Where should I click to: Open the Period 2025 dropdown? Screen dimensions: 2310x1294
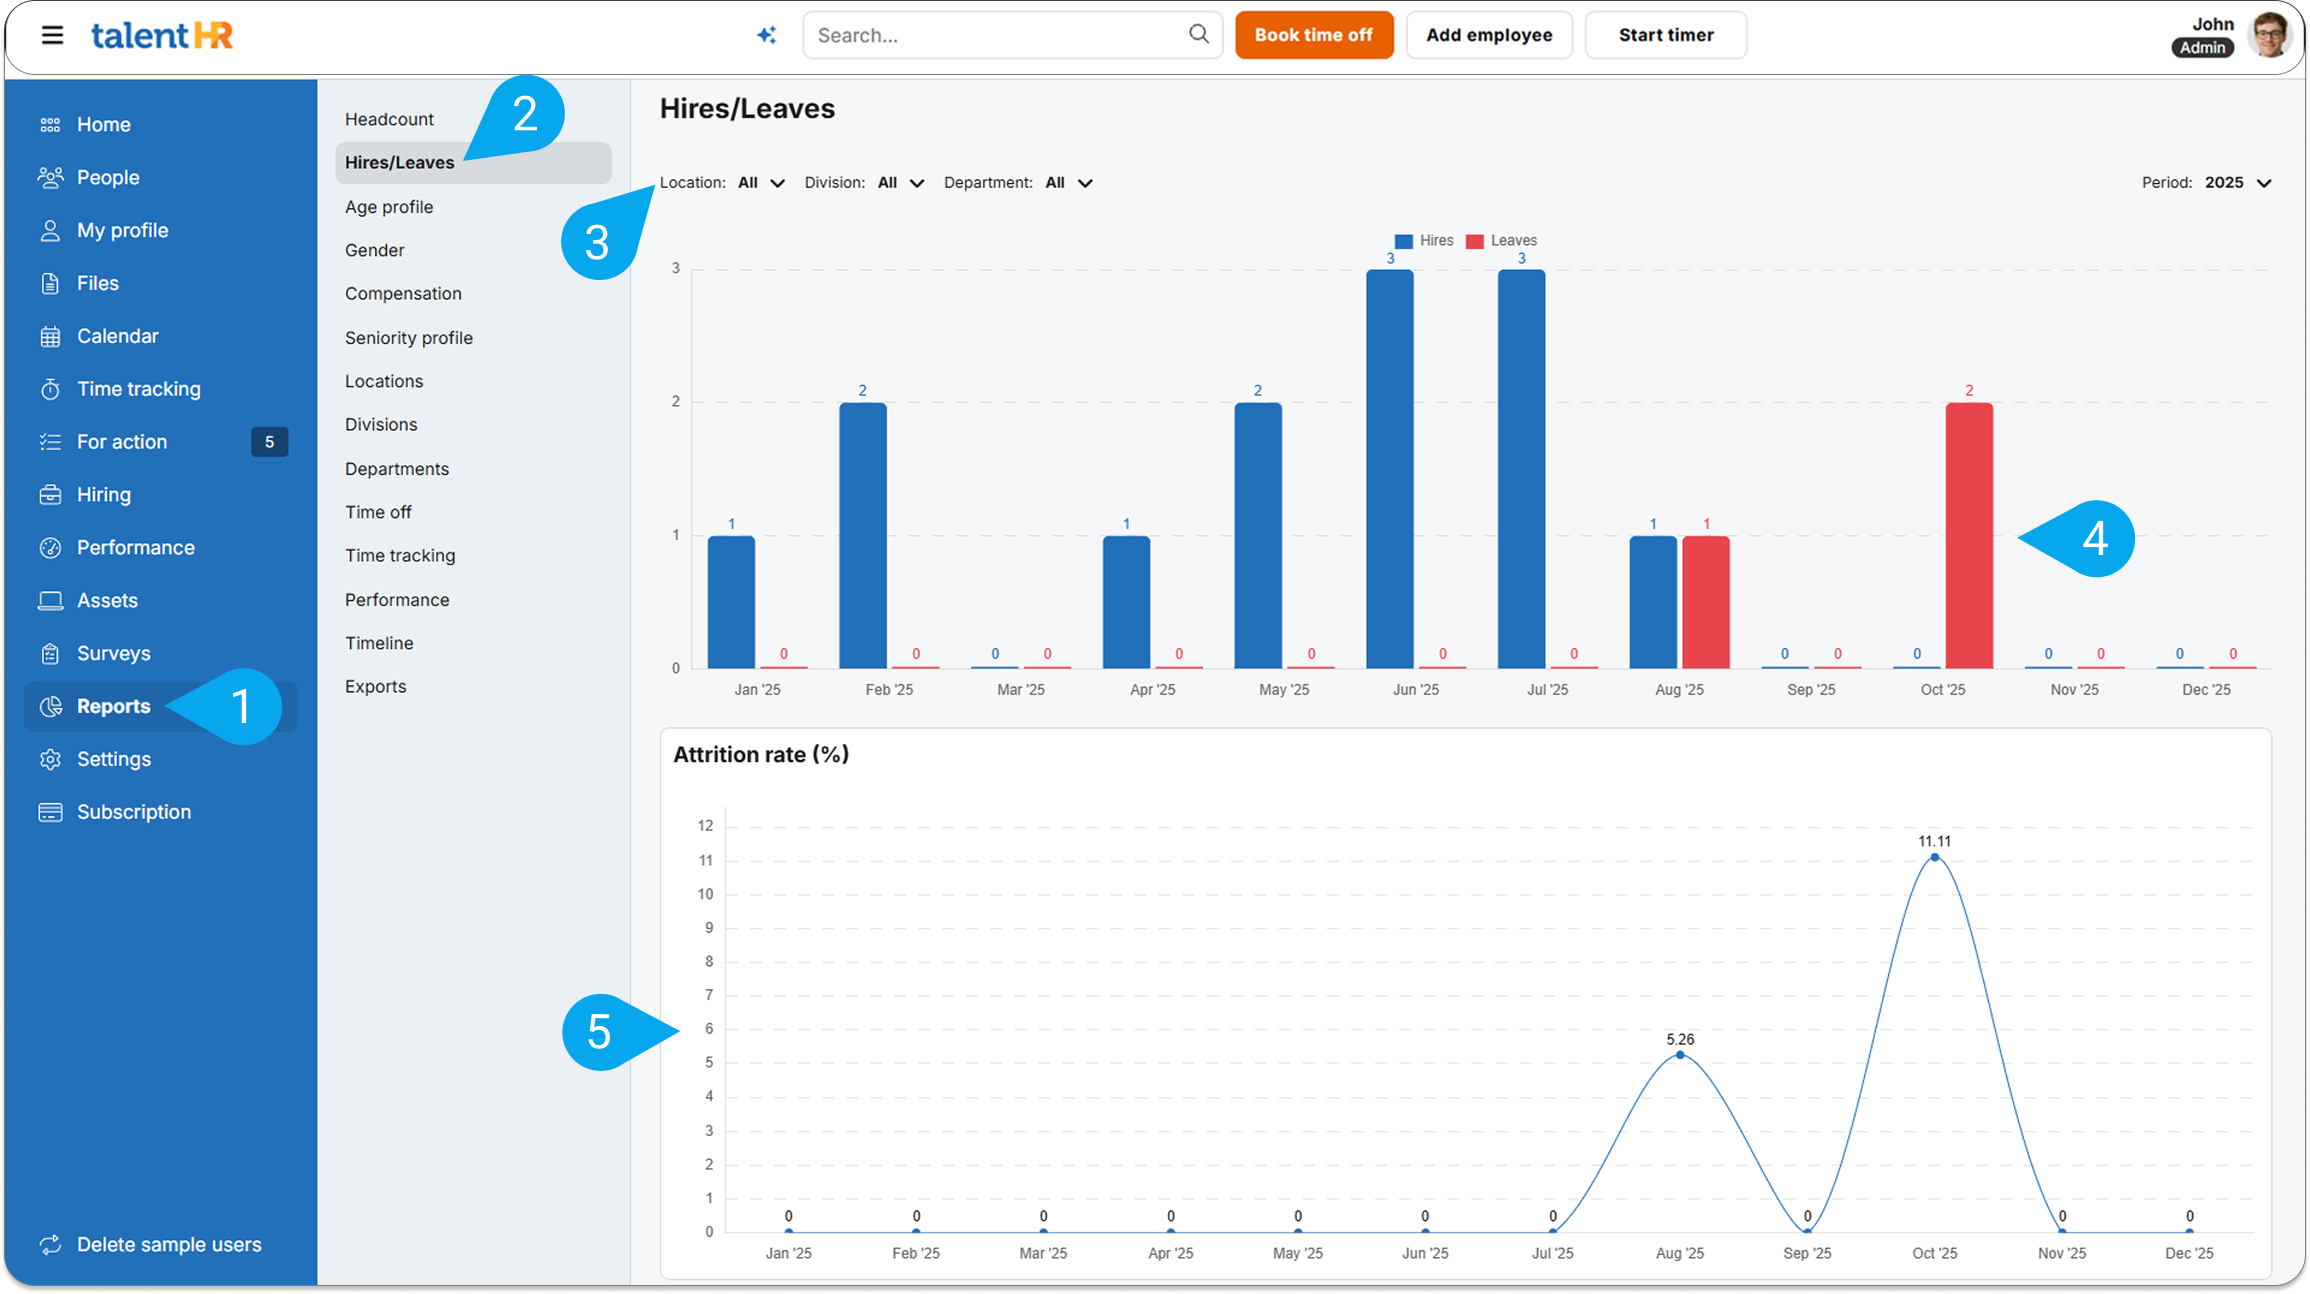click(2238, 183)
